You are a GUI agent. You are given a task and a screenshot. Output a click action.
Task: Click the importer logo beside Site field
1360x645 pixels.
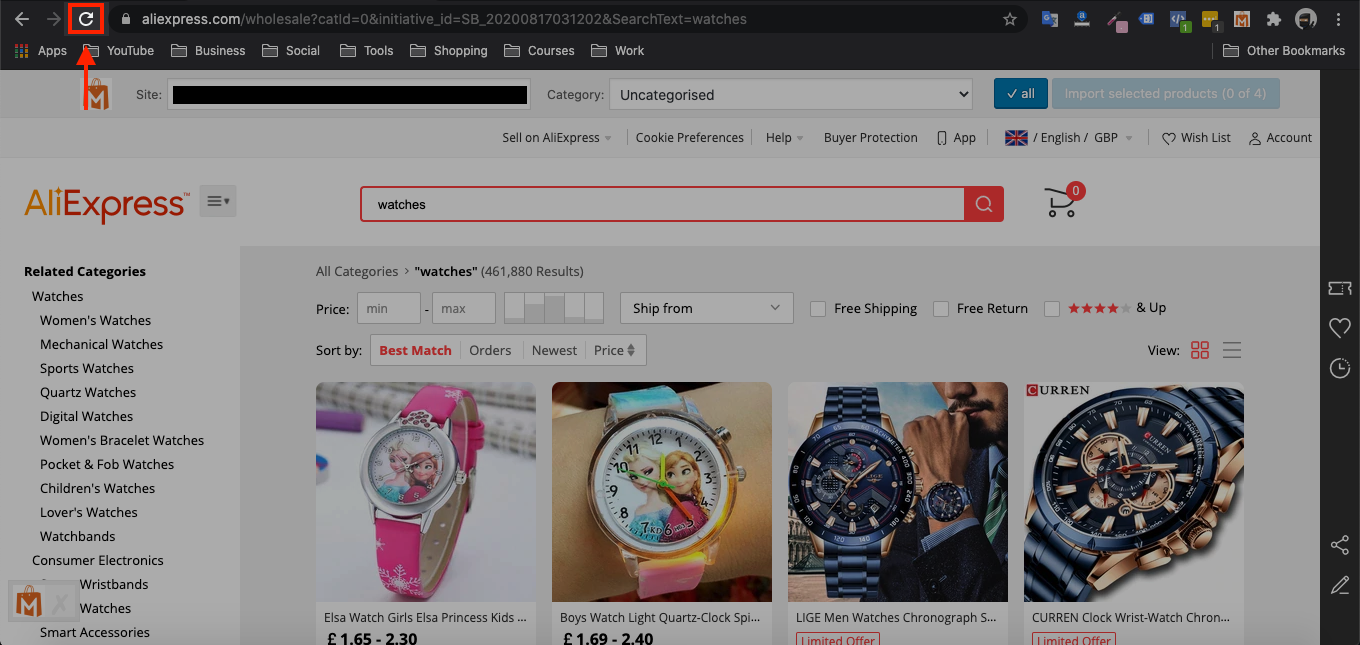point(97,95)
